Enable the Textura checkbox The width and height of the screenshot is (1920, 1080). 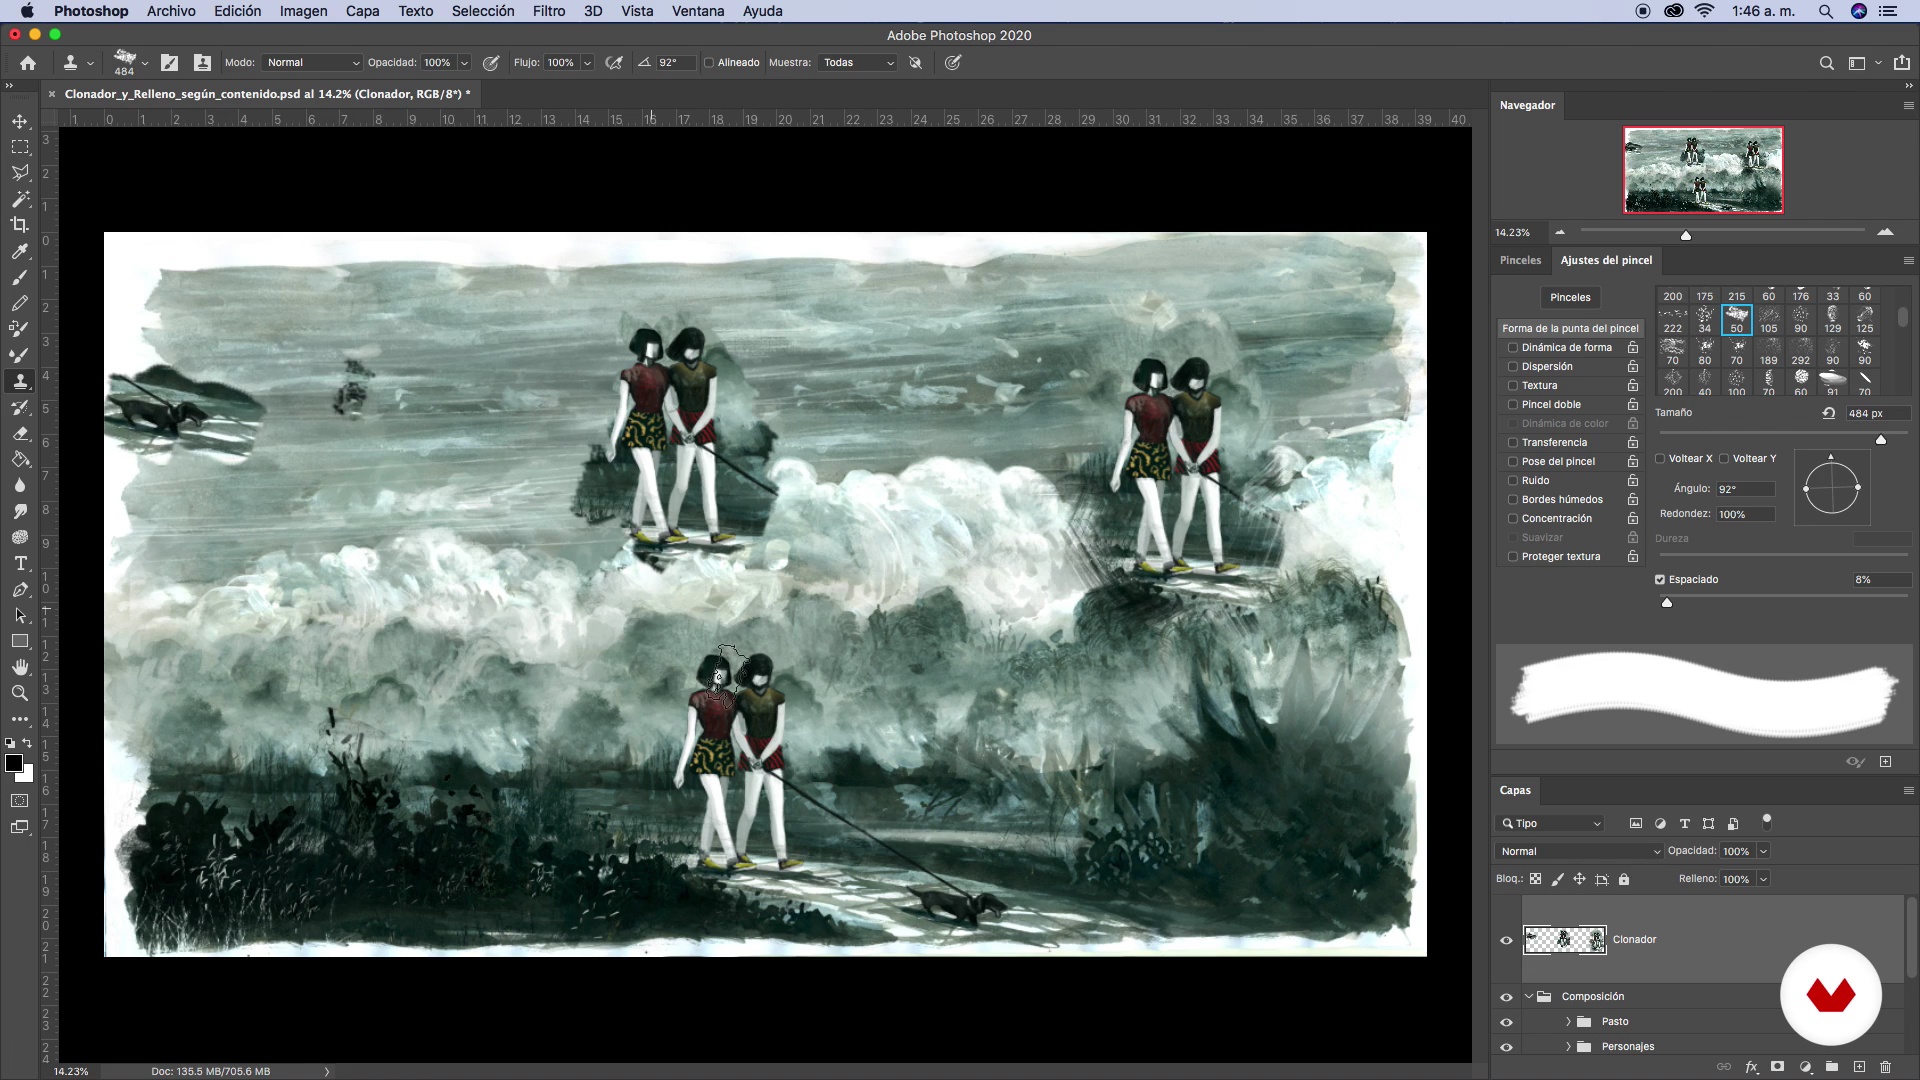[x=1513, y=386]
